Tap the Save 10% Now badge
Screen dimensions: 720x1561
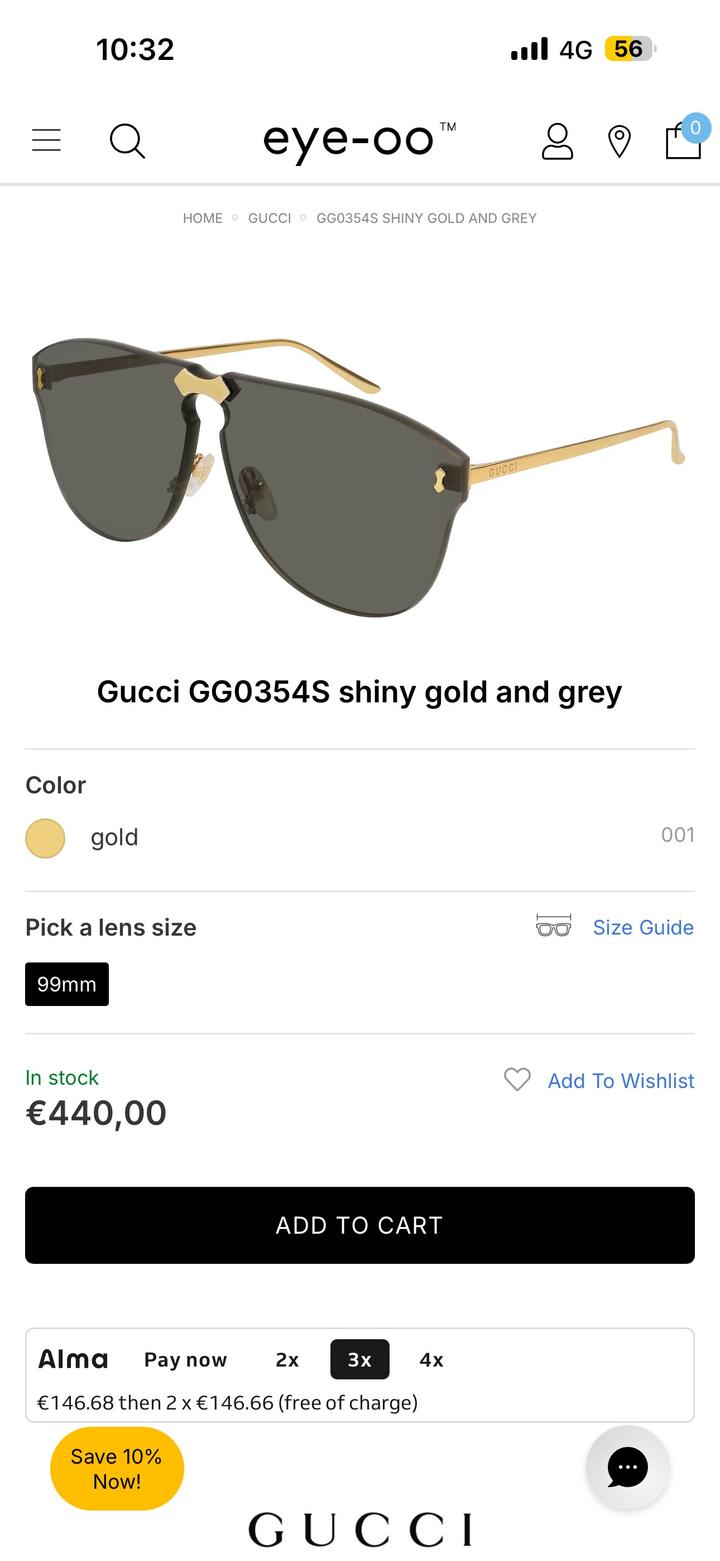(x=117, y=1468)
